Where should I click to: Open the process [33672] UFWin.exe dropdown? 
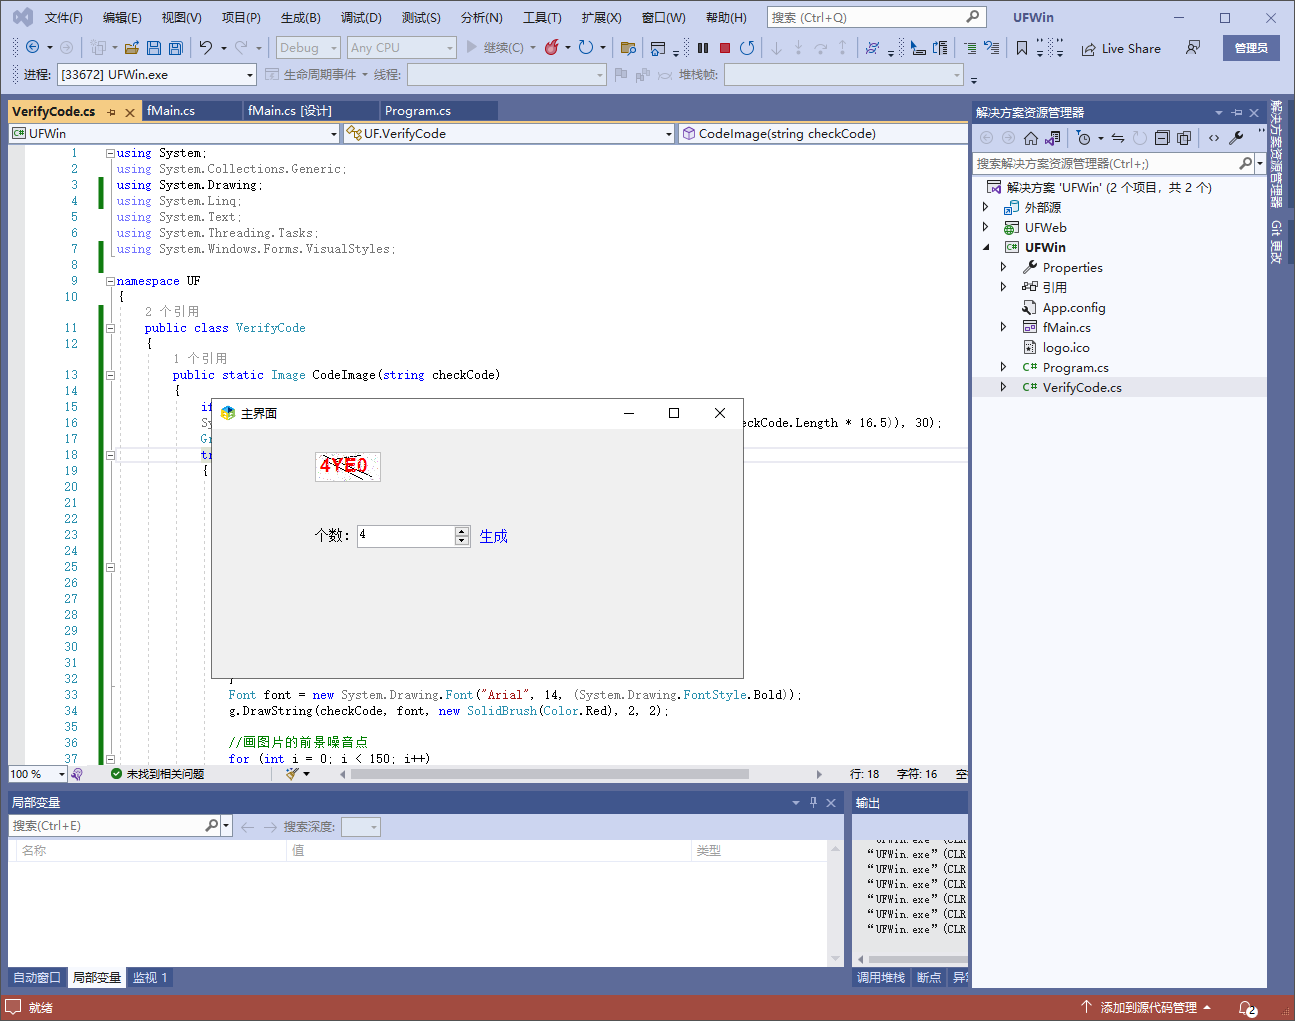click(156, 74)
